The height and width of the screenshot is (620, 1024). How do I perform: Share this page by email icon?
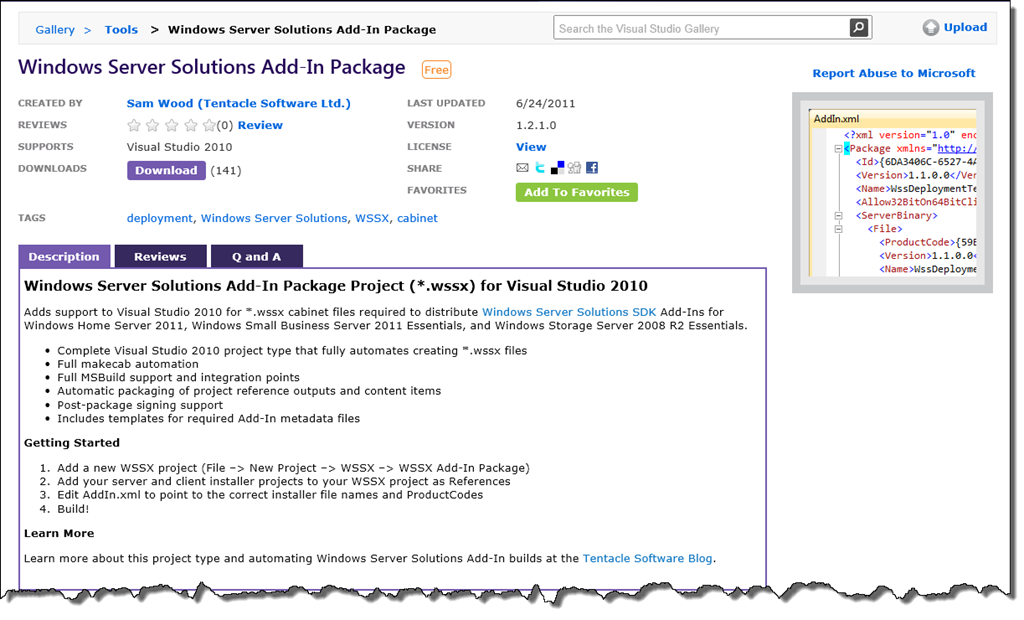522,168
